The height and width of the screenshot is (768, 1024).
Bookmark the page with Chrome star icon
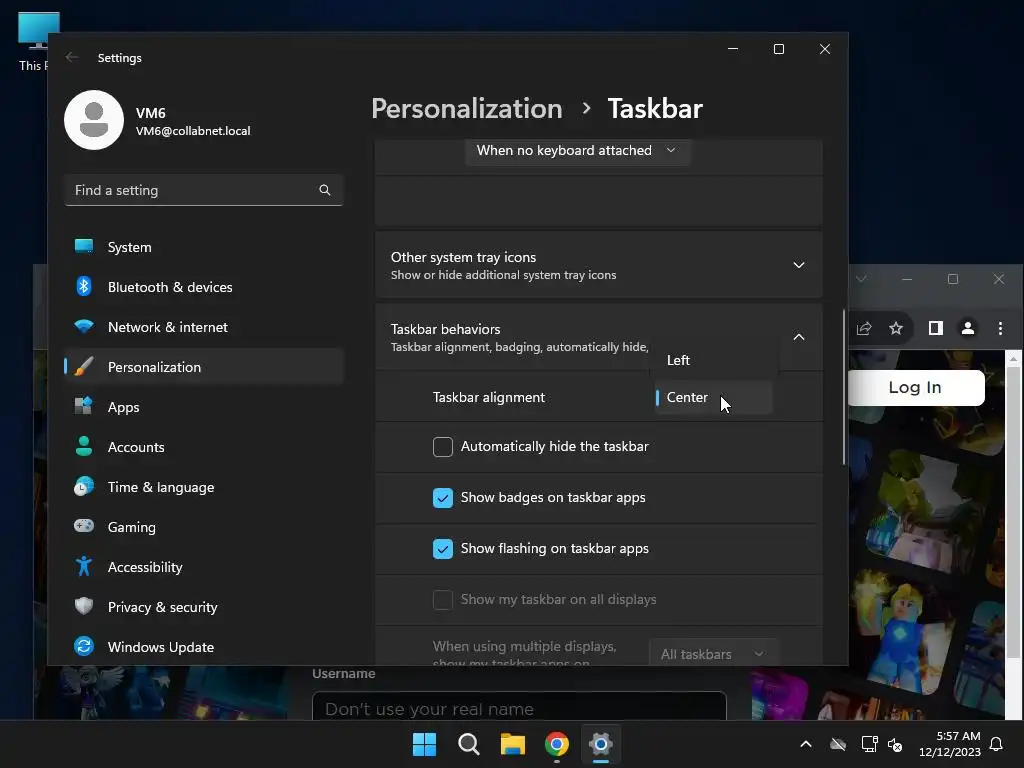(896, 328)
